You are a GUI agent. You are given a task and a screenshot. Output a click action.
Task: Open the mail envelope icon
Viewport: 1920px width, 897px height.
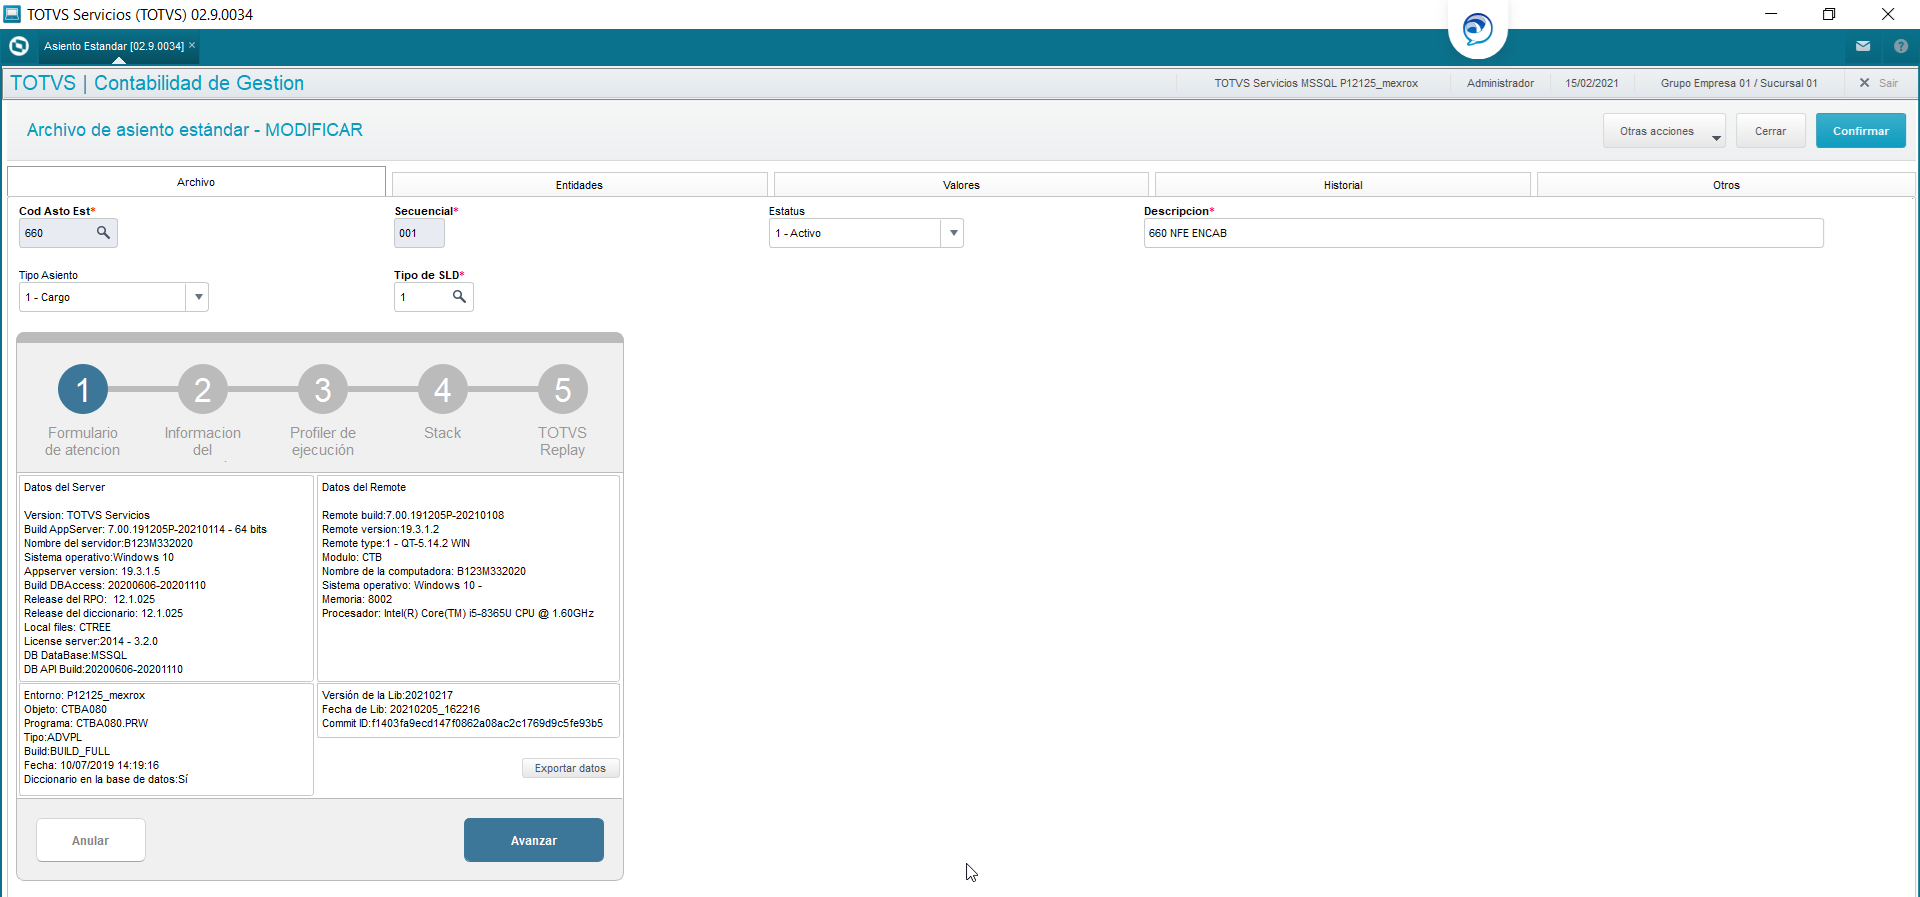1863,46
